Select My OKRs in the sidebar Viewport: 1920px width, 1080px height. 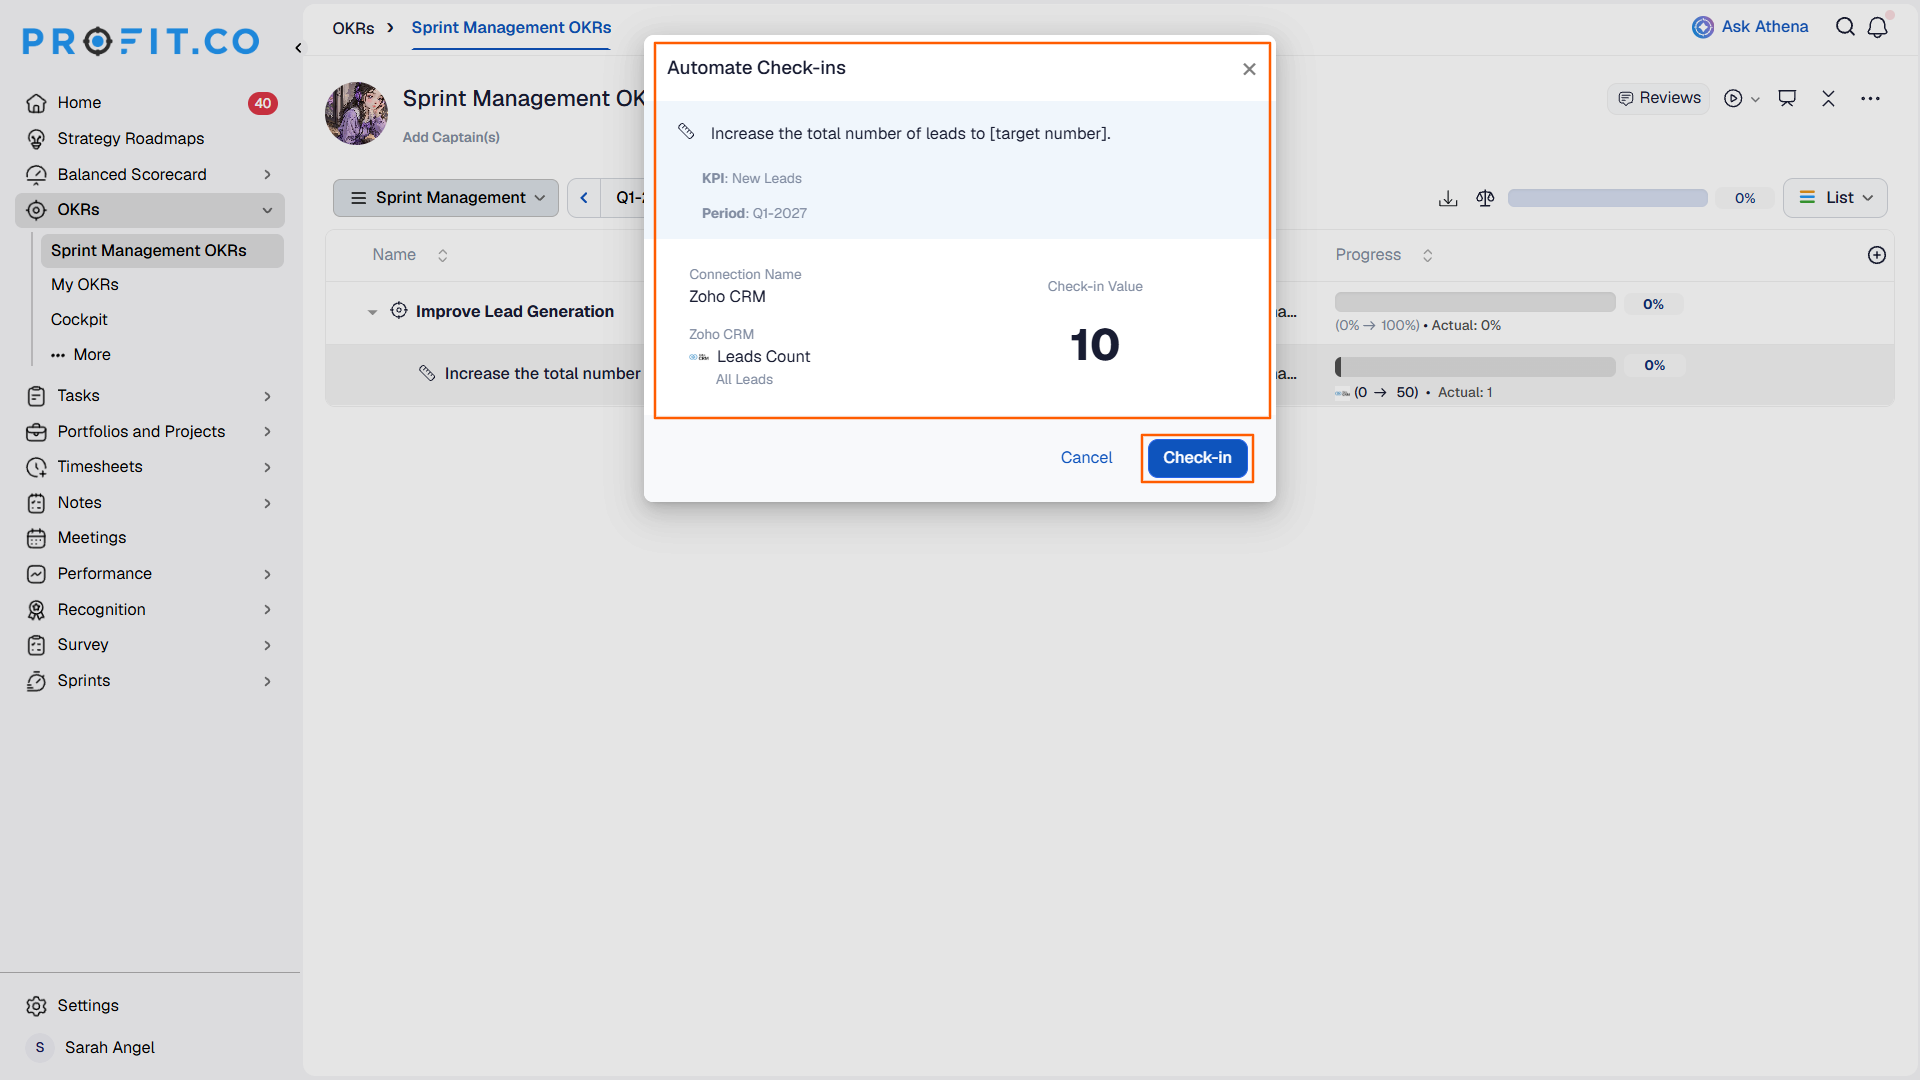(x=85, y=285)
